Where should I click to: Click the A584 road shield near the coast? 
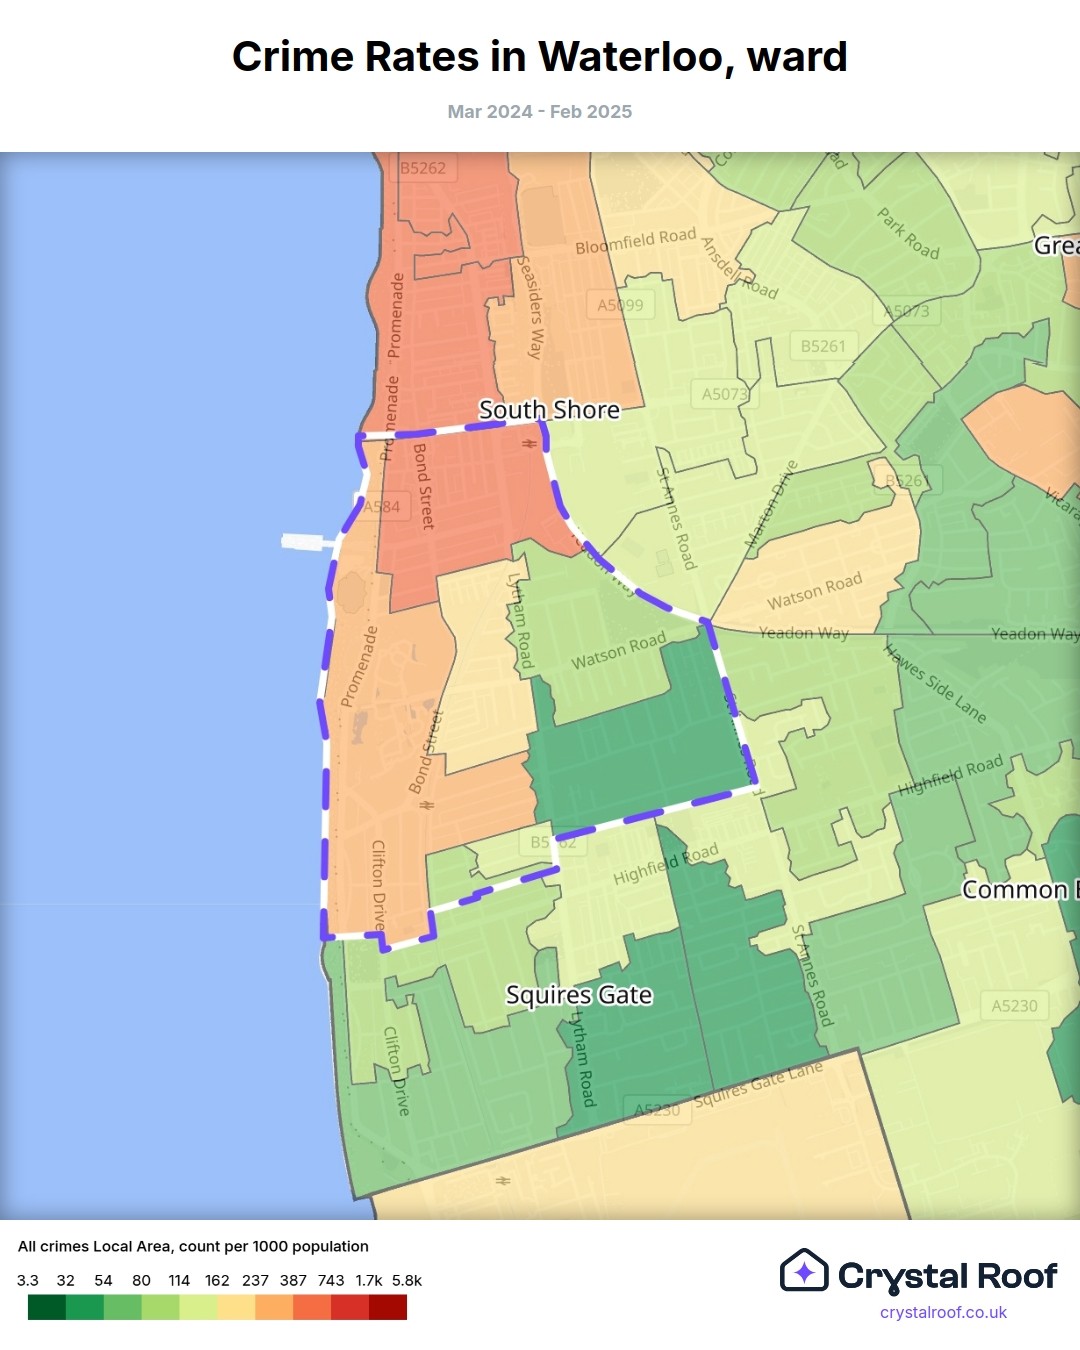381,507
